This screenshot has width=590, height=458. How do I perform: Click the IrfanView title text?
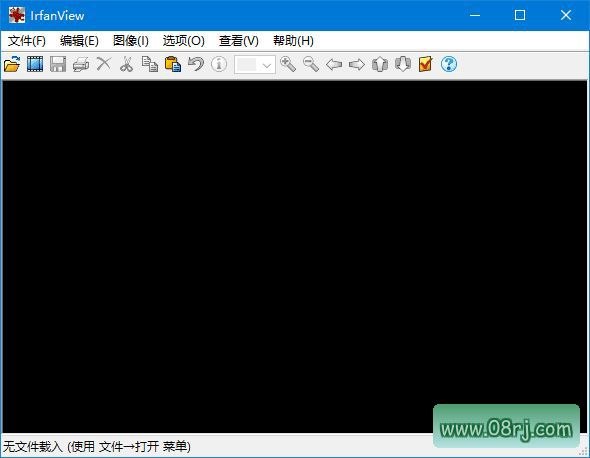(57, 16)
